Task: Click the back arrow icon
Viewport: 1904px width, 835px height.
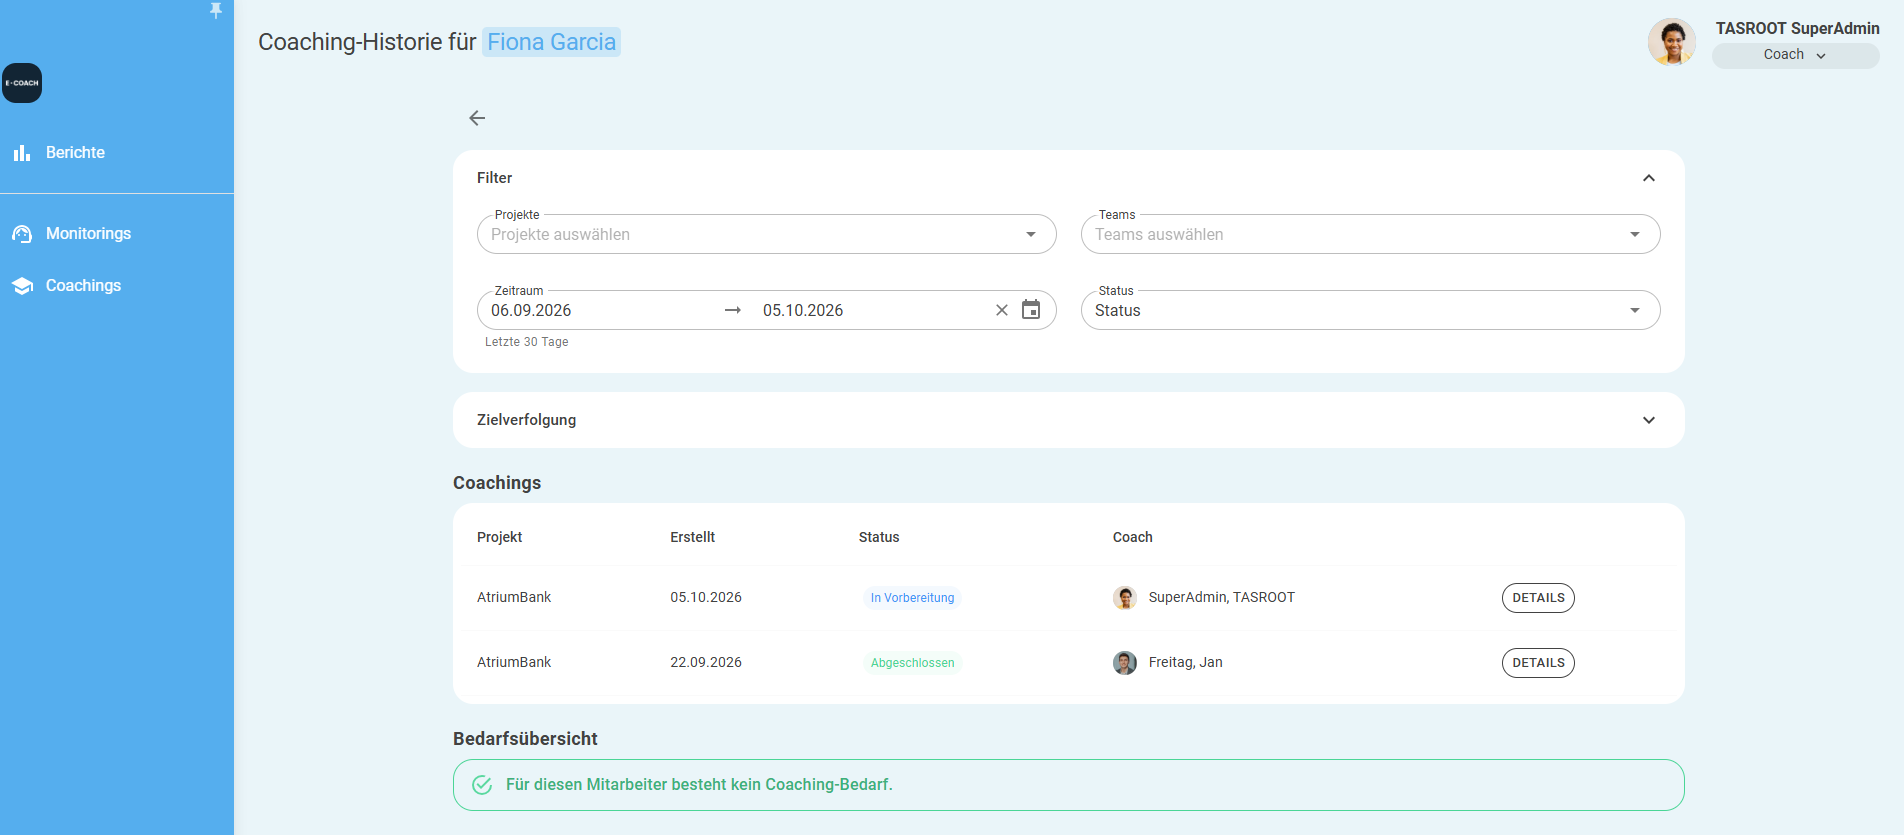Action: point(477,118)
